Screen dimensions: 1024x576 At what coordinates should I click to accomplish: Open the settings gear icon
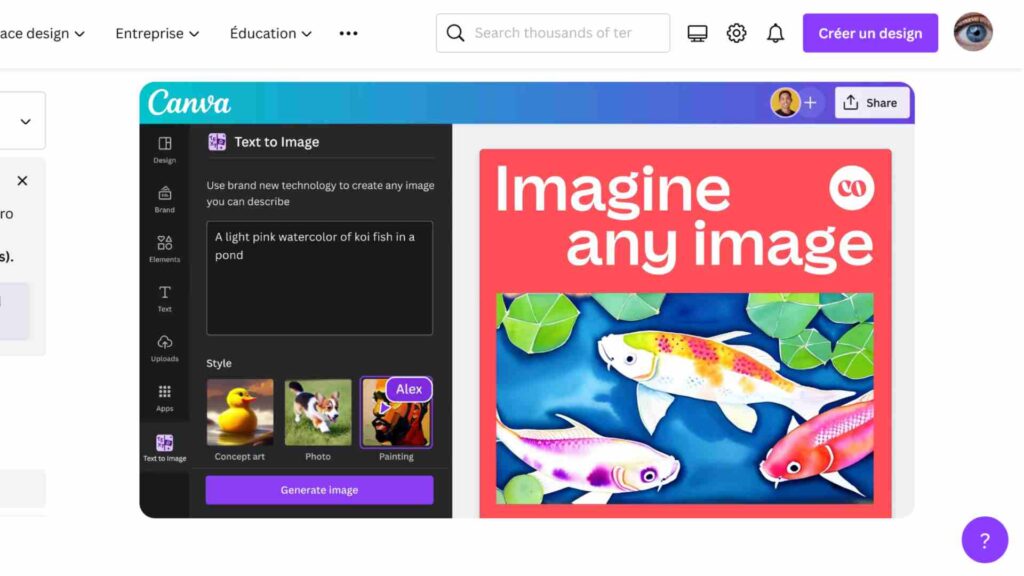pos(736,33)
